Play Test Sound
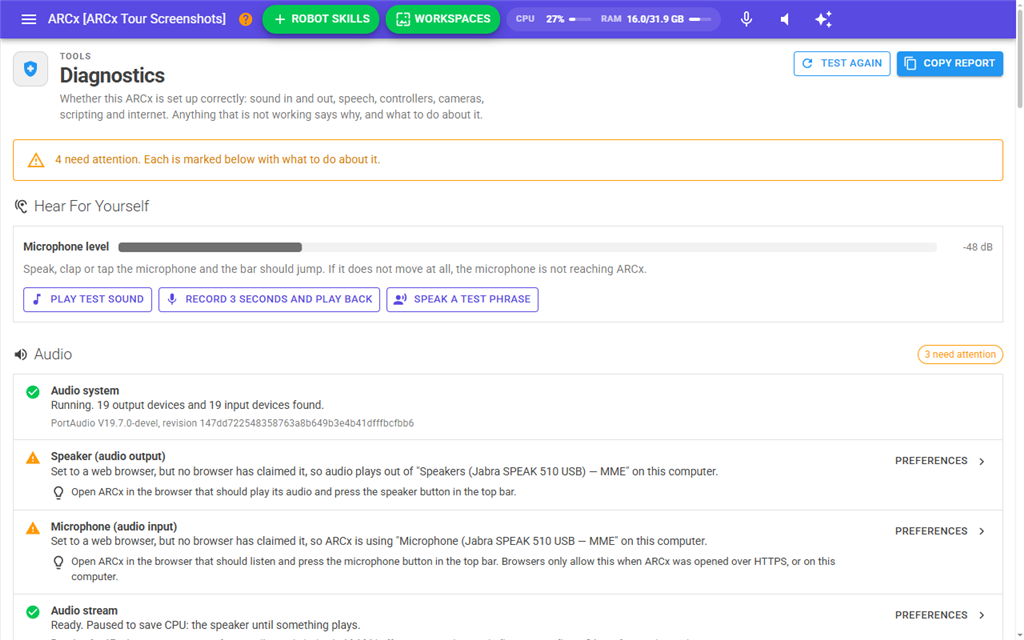This screenshot has width=1024, height=640. coord(88,299)
